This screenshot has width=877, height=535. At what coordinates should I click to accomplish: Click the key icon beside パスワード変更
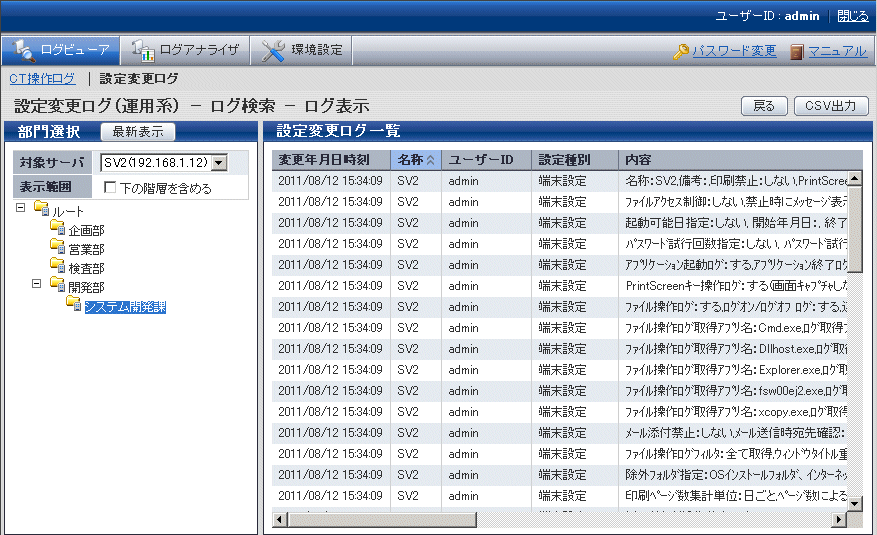(681, 51)
